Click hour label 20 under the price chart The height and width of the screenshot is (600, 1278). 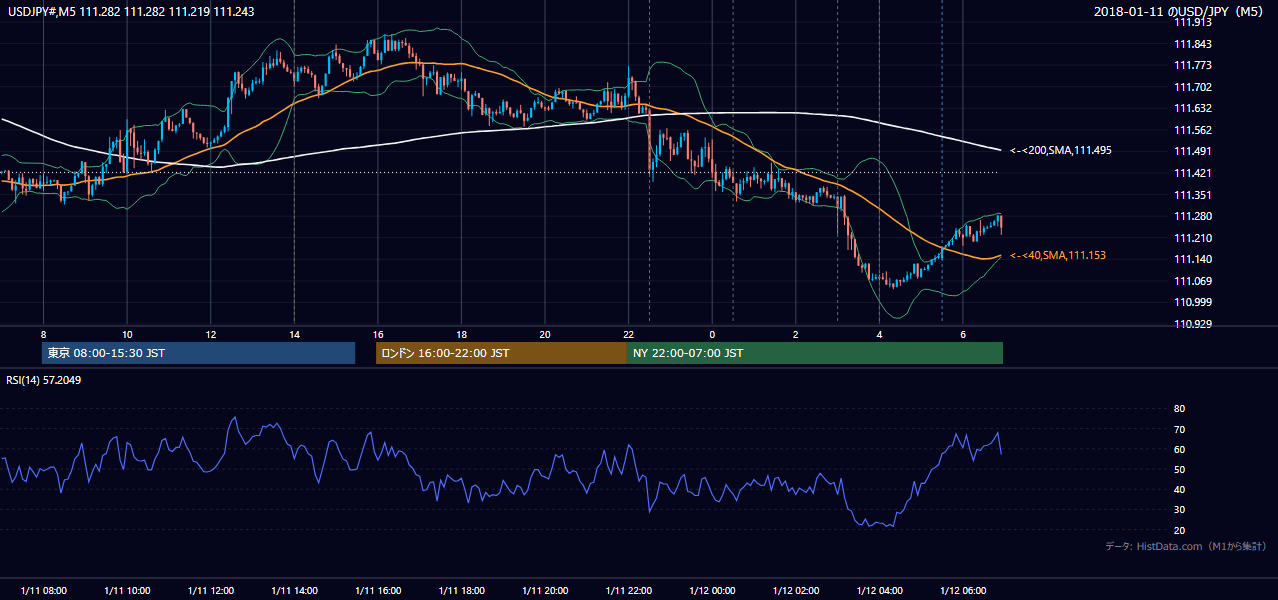point(544,334)
